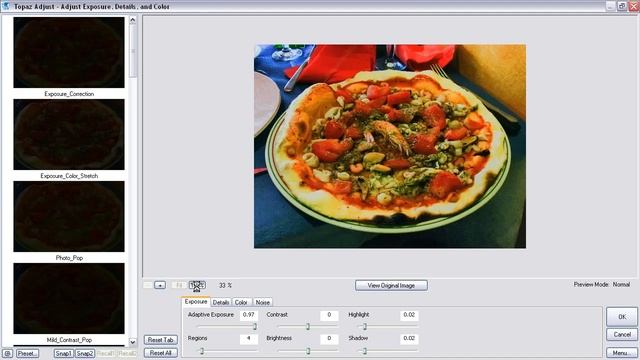Screen dimensions: 640x360
Task: Click the Reset All button
Action: (x=161, y=353)
